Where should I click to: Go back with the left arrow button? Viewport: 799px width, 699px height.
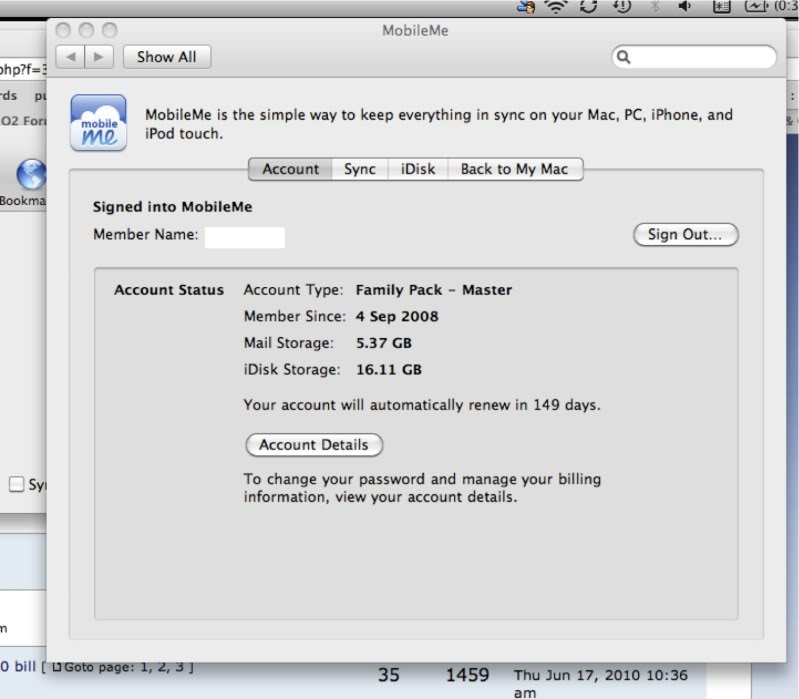click(70, 57)
